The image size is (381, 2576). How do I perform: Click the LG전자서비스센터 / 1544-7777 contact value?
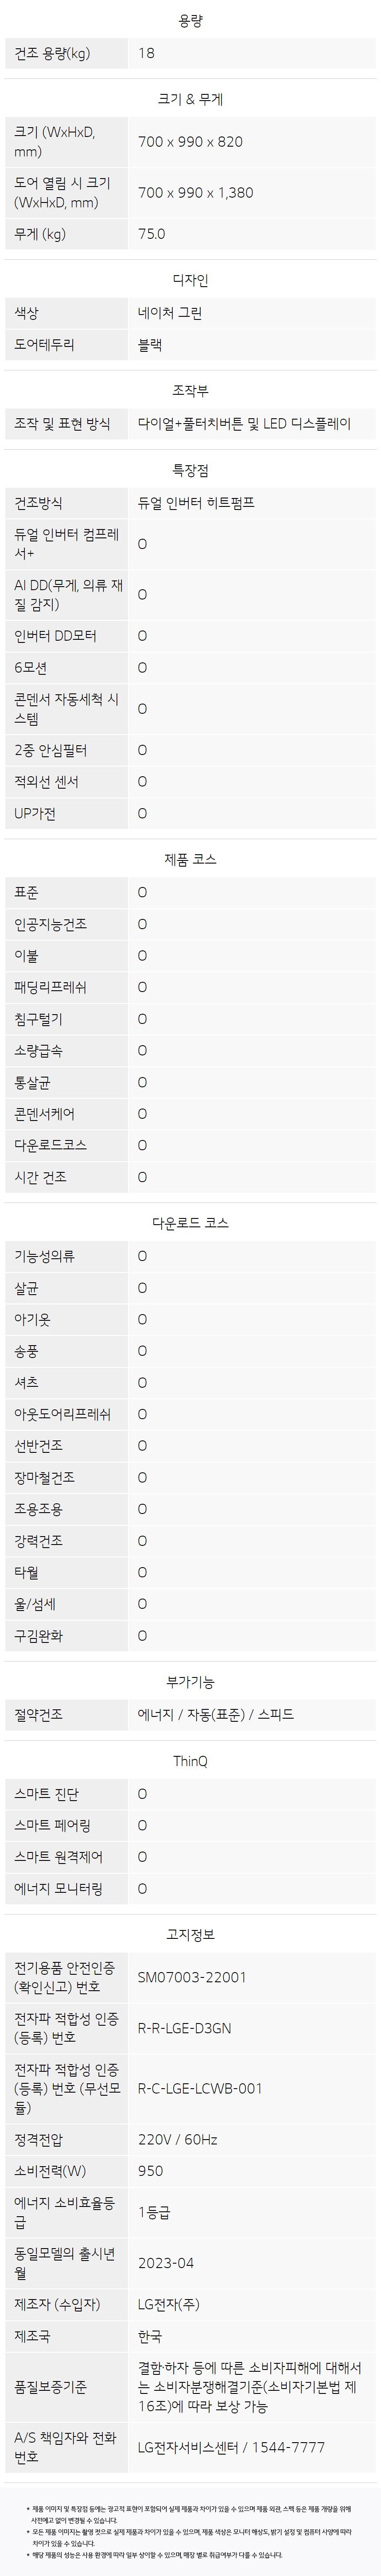tap(231, 2447)
